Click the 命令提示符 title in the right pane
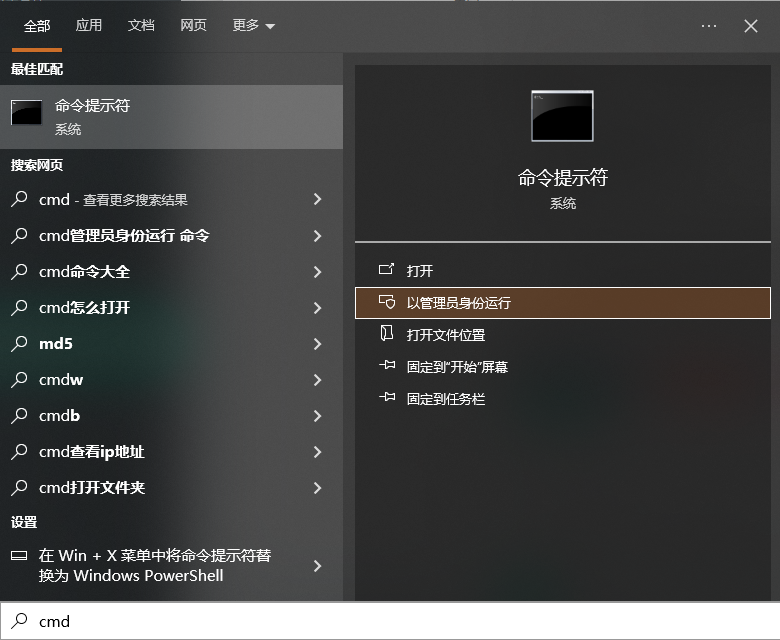Image resolution: width=780 pixels, height=640 pixels. (563, 177)
